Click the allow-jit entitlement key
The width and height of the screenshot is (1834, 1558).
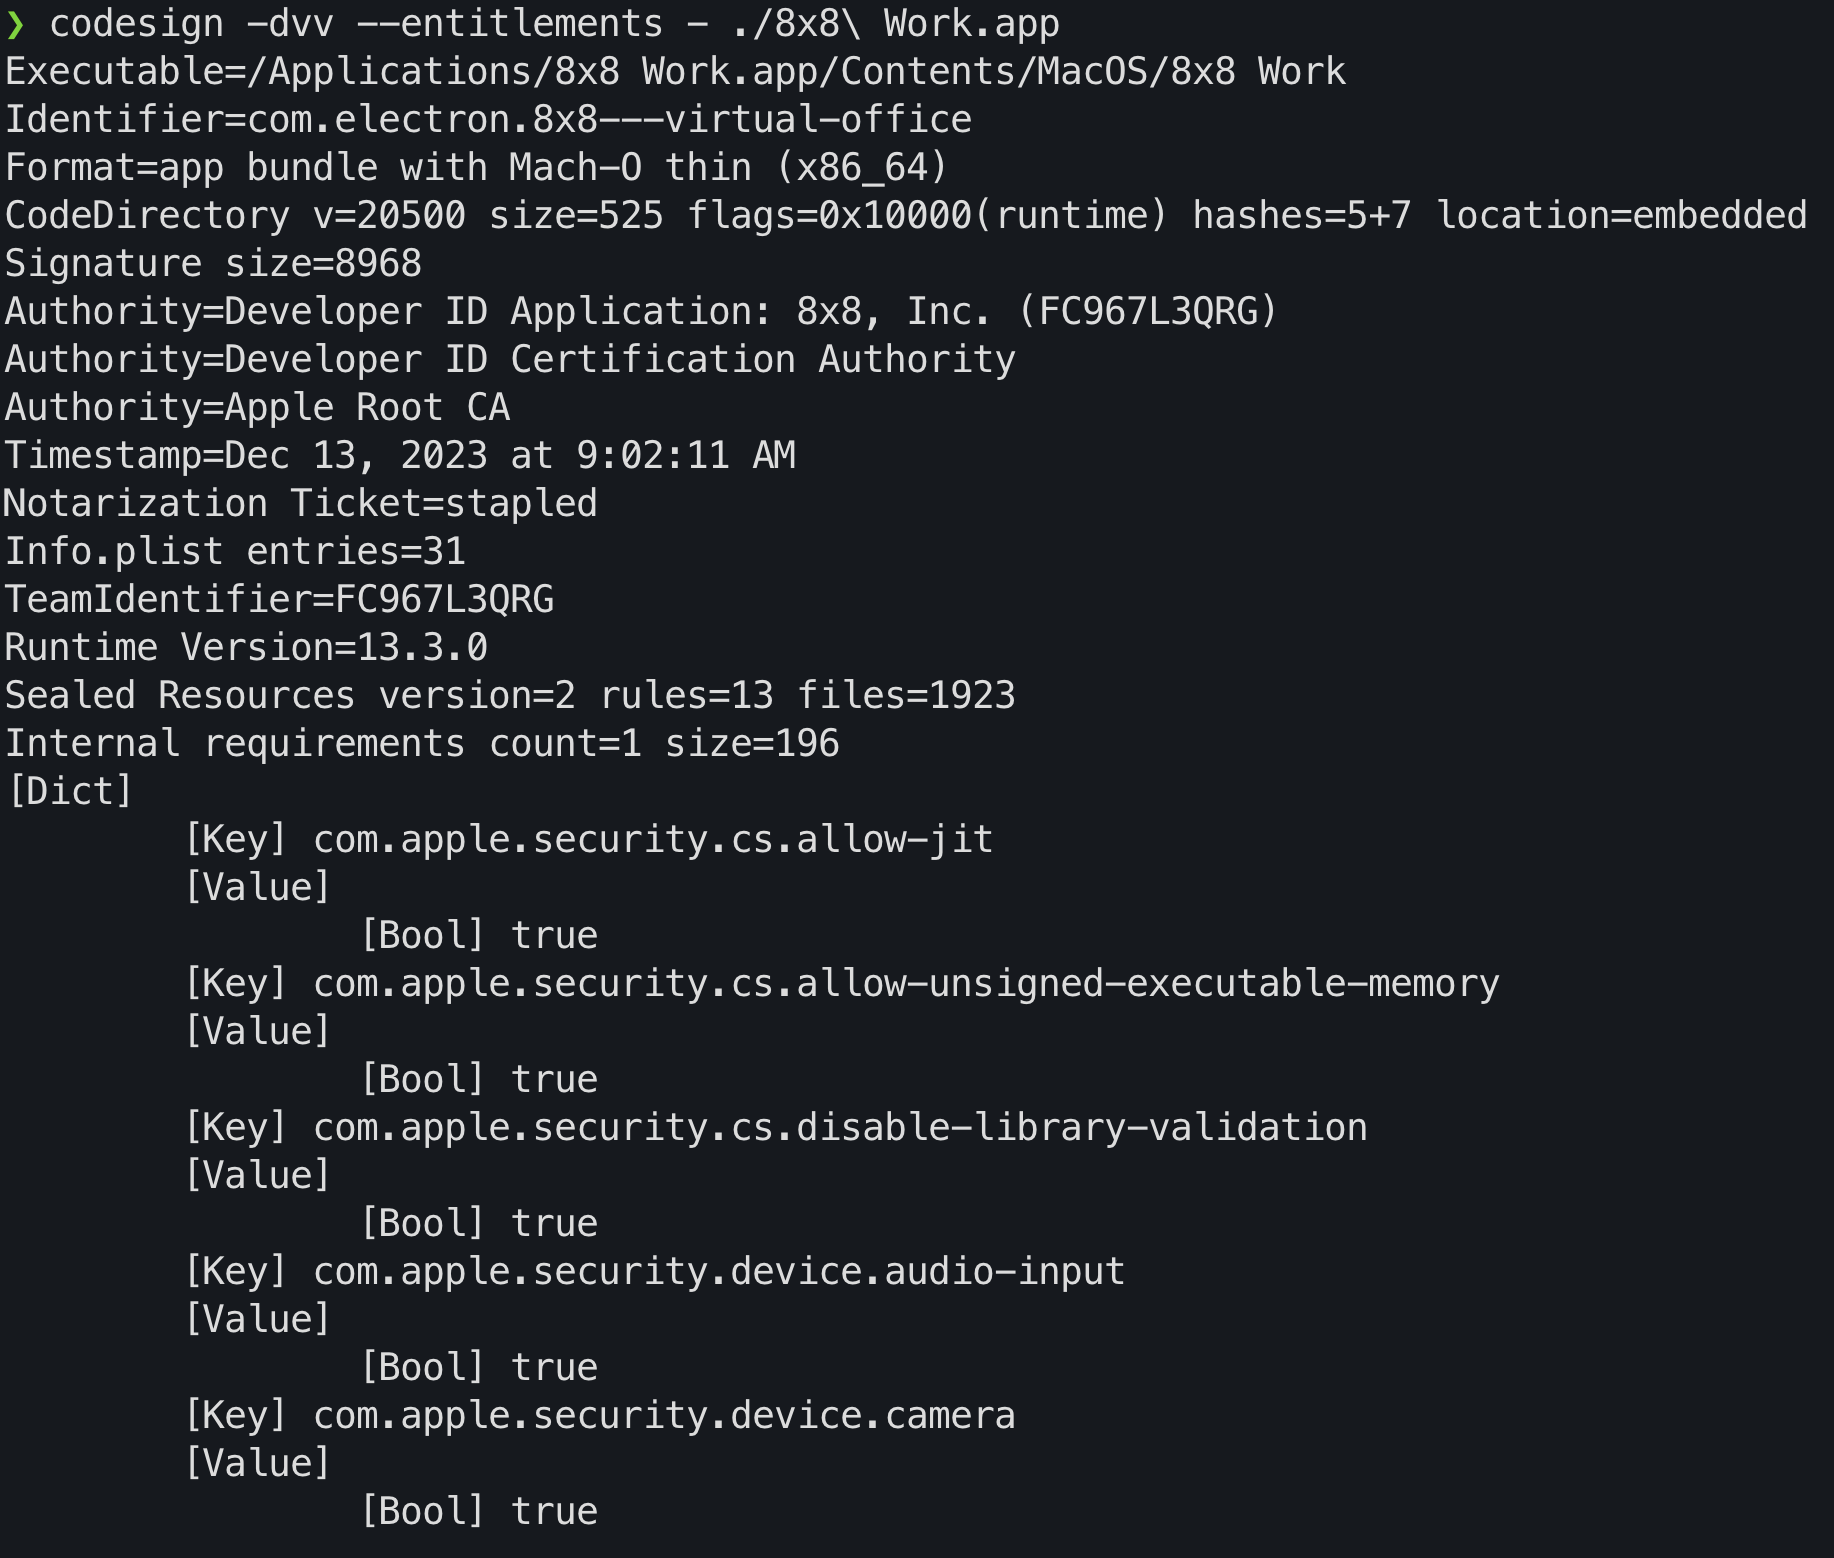(652, 840)
